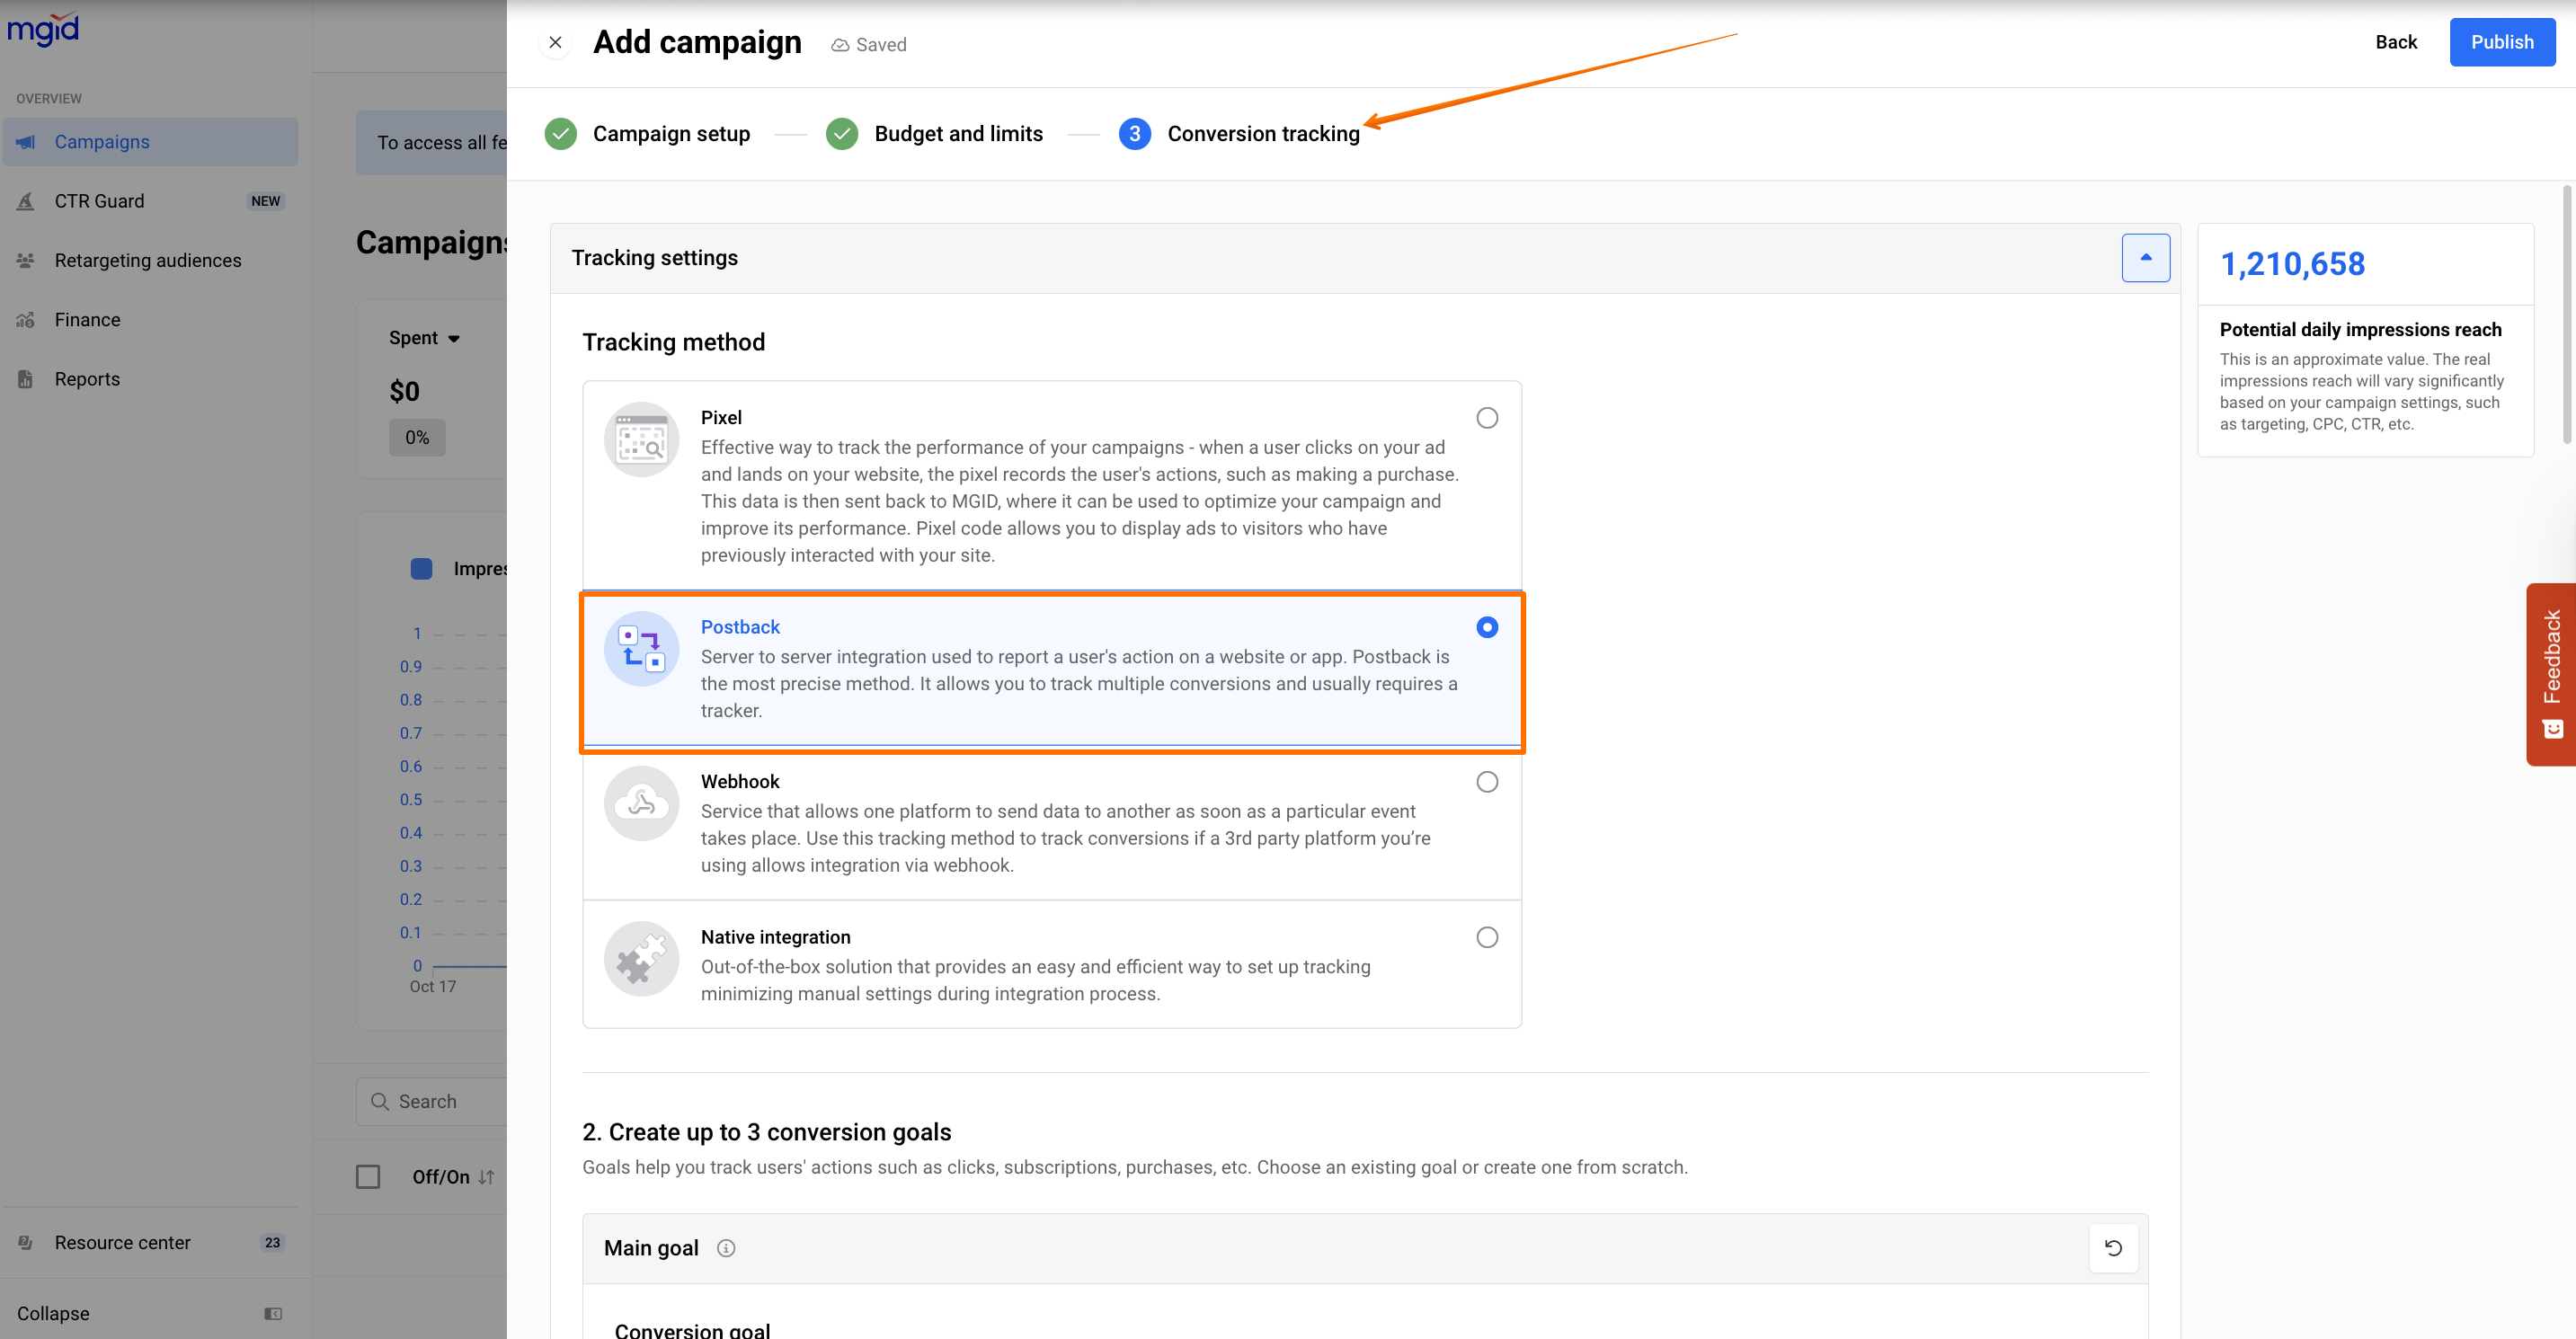
Task: Choose the Native integration radio option
Action: click(1486, 937)
